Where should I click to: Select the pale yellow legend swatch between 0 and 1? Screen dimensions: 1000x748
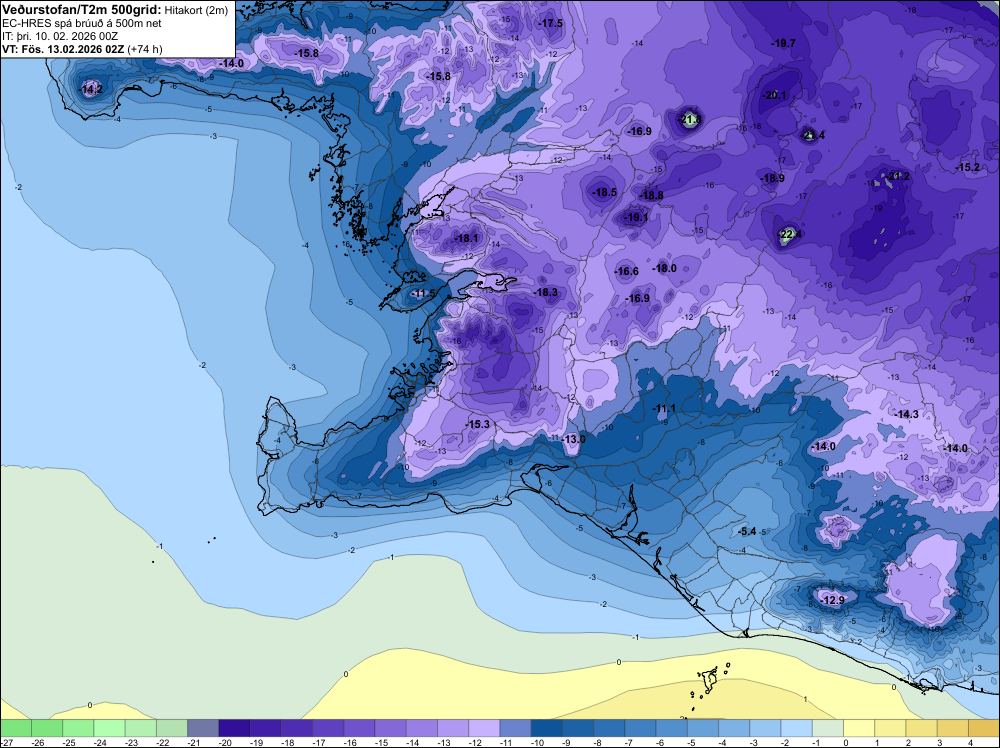point(860,728)
